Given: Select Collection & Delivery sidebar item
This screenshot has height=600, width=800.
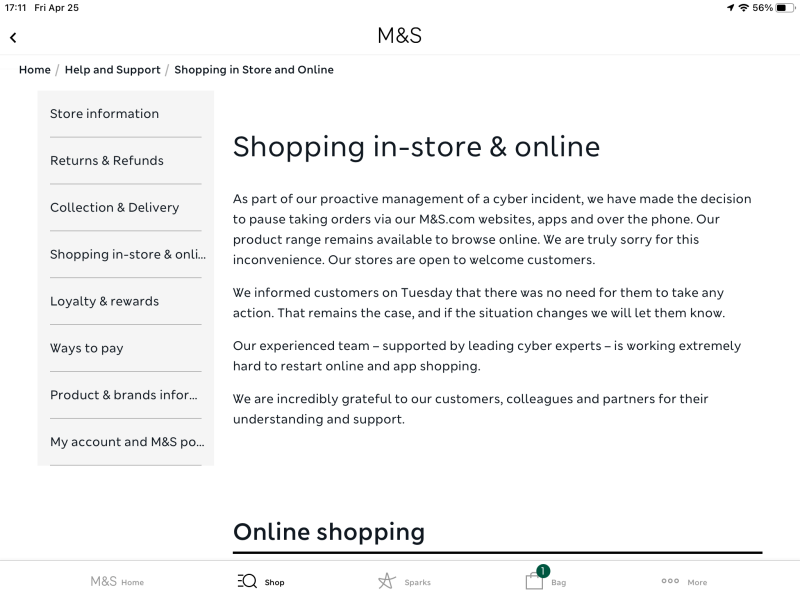Looking at the screenshot, I should [126, 208].
